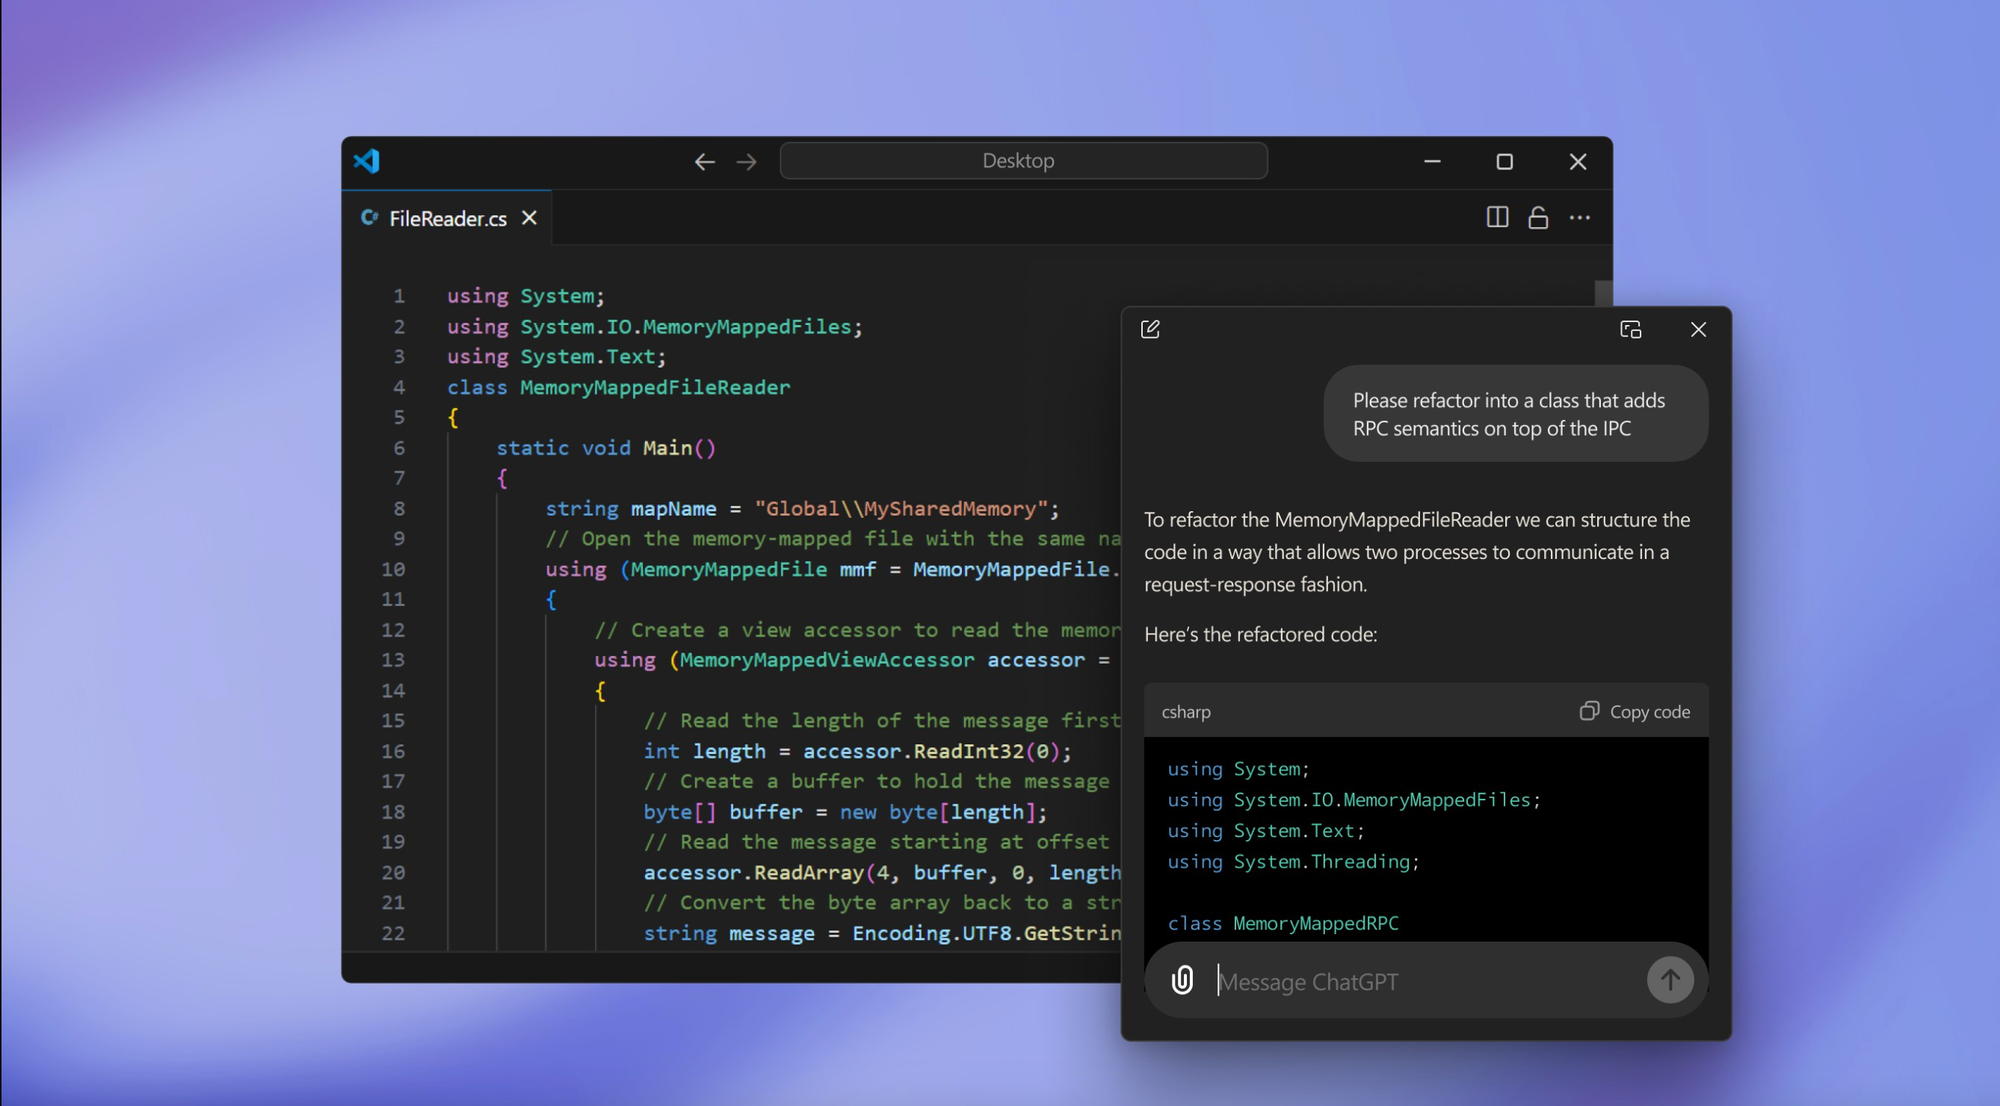Click the C# icon on the file tab
This screenshot has width=2000, height=1106.
click(370, 217)
